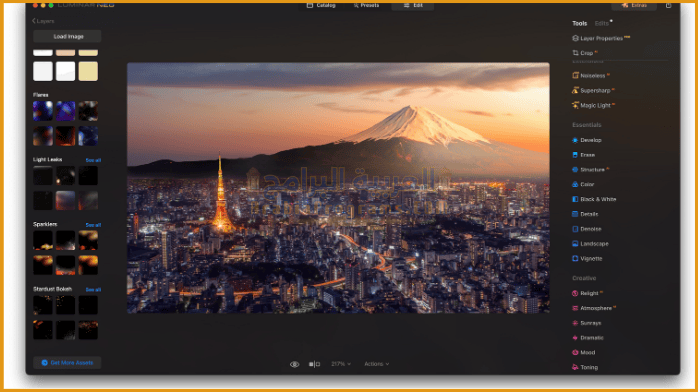Click the Essentials section heading
Viewport: 698px width, 392px height.
pyautogui.click(x=586, y=125)
